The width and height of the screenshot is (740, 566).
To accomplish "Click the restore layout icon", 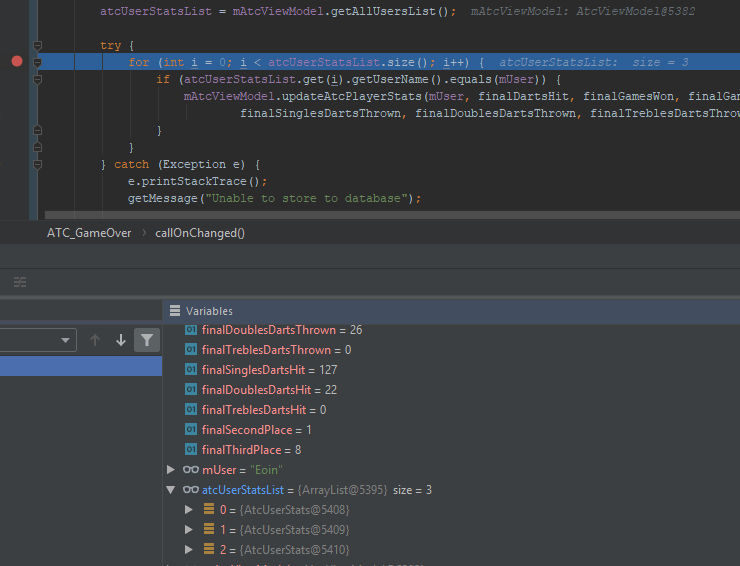I will (20, 282).
